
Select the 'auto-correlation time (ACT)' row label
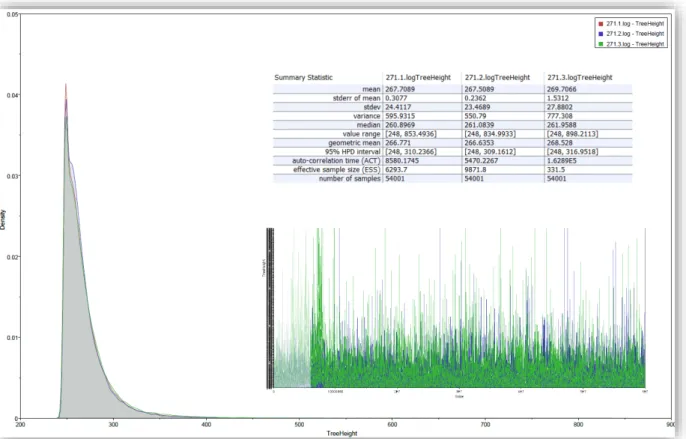tap(336, 161)
